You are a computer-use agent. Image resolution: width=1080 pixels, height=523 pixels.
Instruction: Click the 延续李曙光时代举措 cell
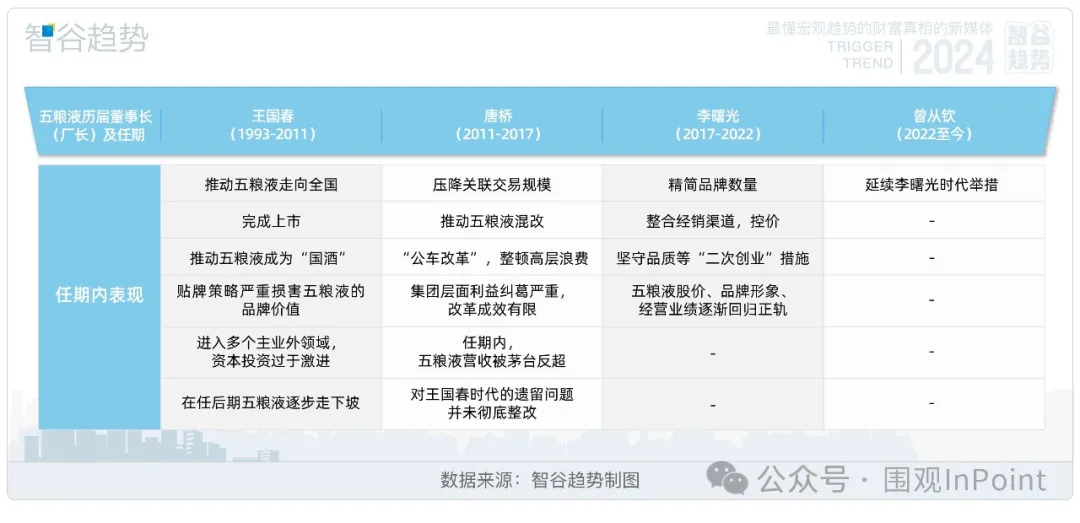coord(932,184)
